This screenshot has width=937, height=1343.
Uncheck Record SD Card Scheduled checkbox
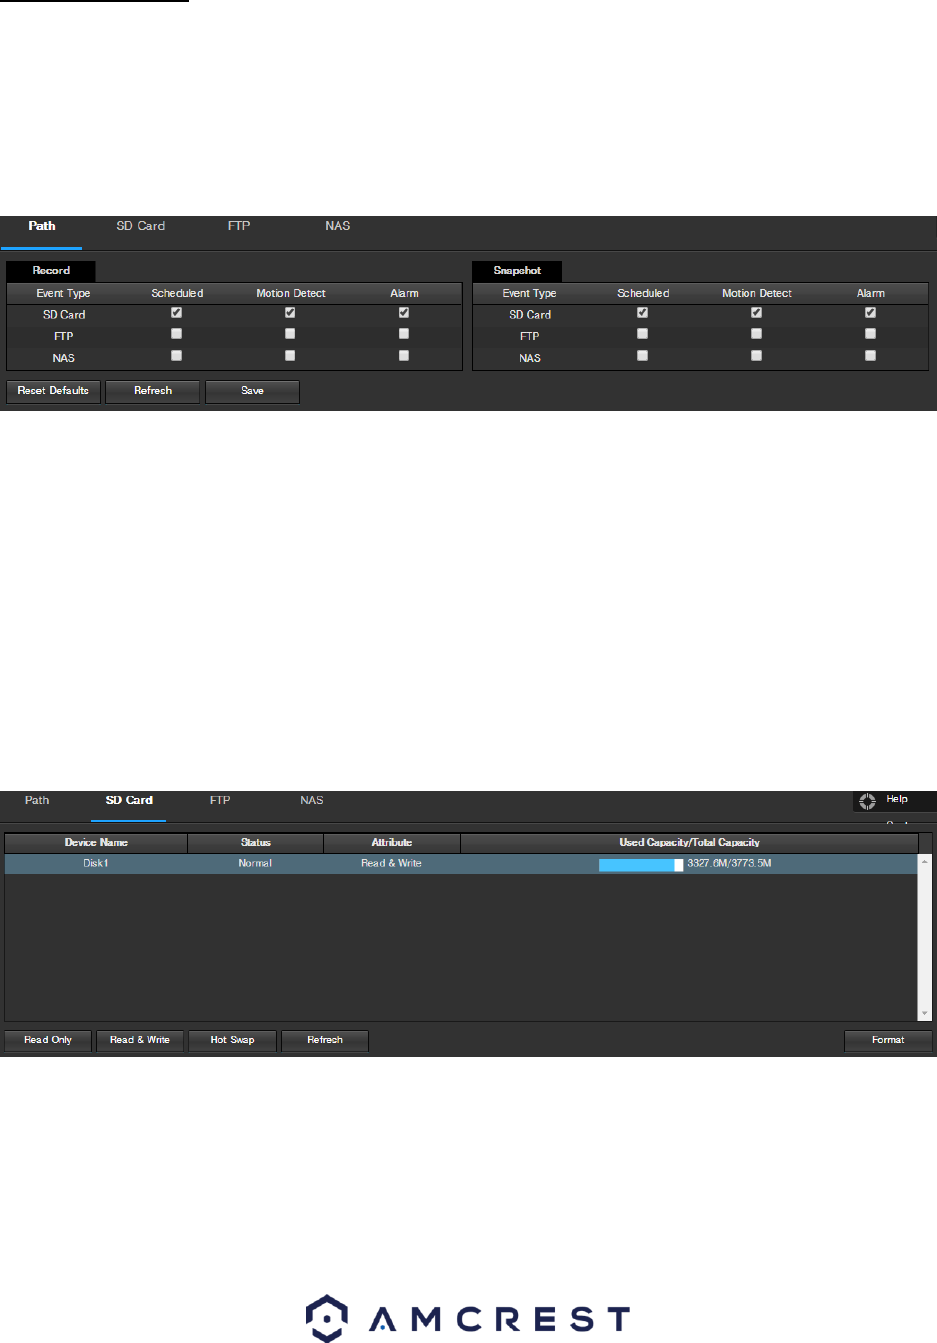coord(176,313)
